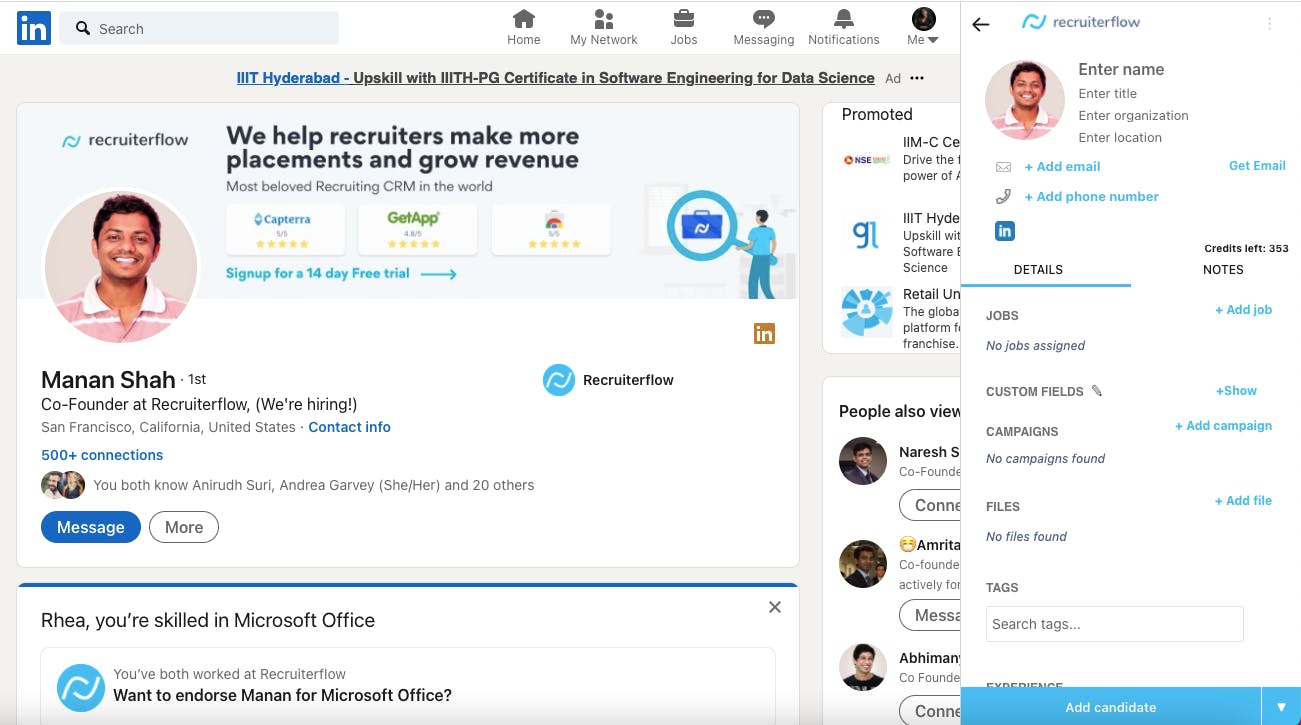Click the custom fields pencil edit icon

pos(1096,391)
